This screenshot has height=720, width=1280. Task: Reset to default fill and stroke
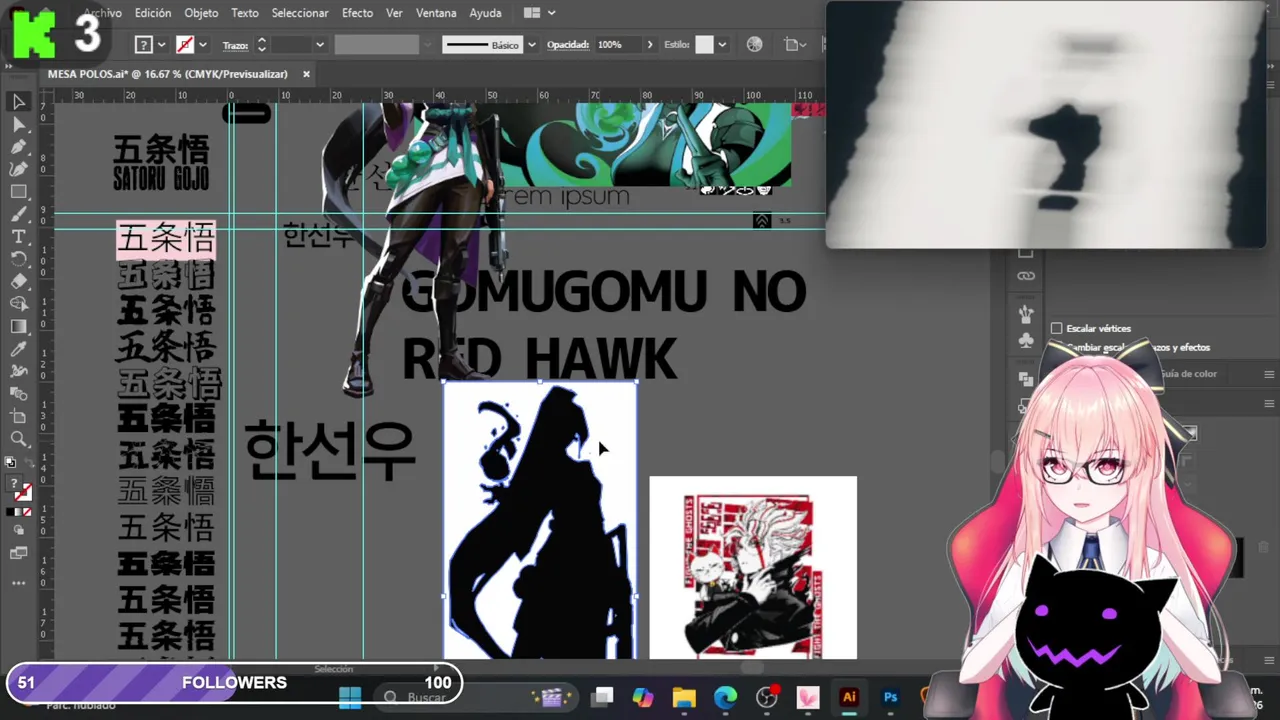[x=11, y=463]
